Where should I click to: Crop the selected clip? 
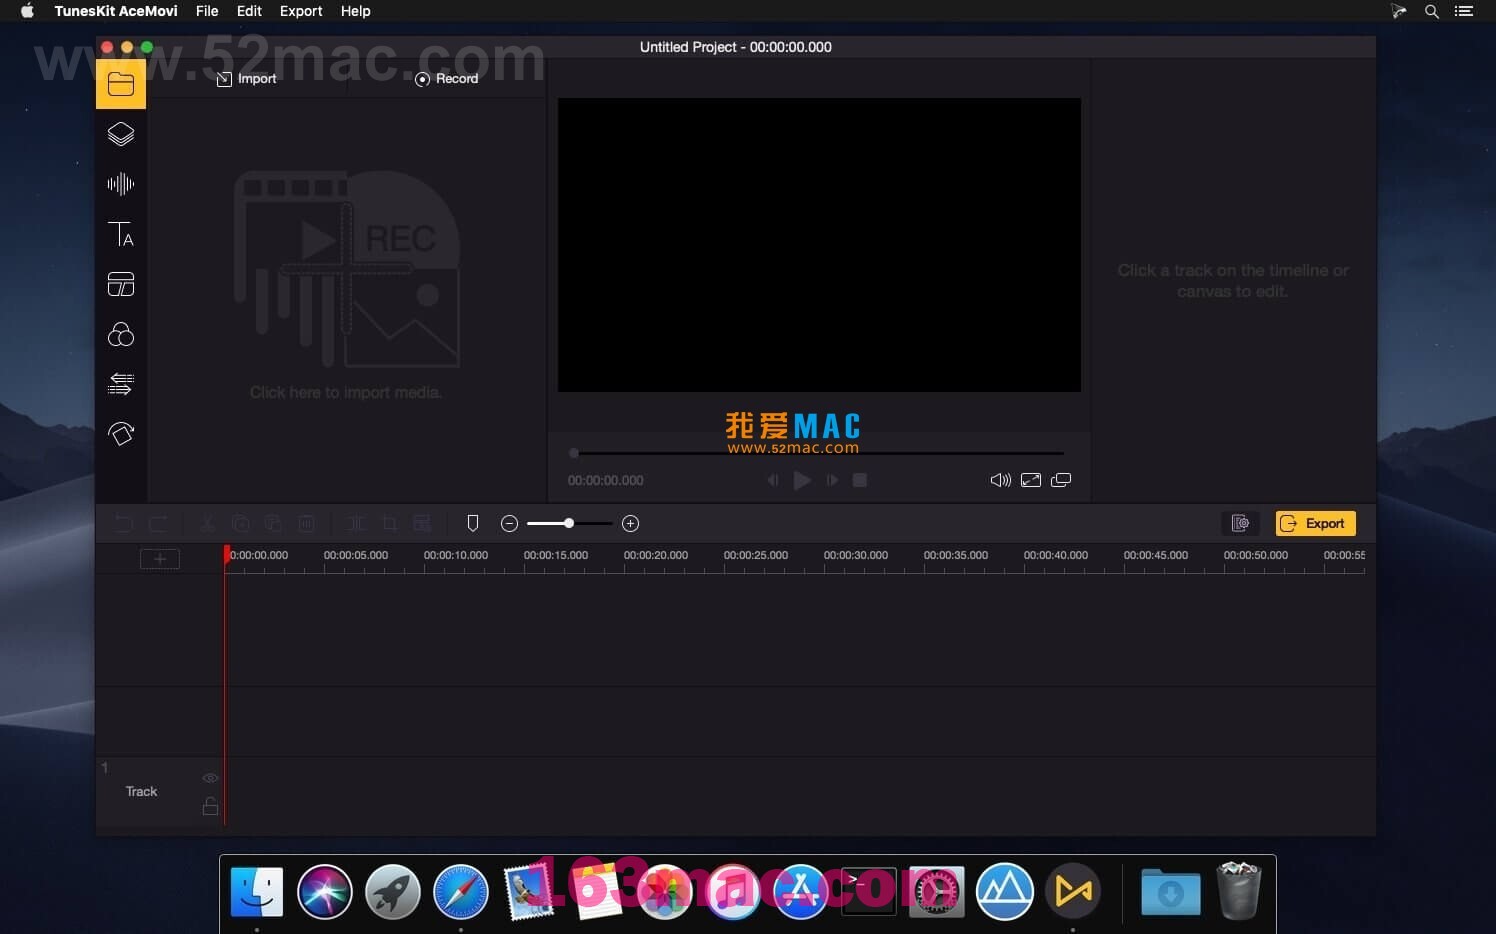[x=390, y=524]
